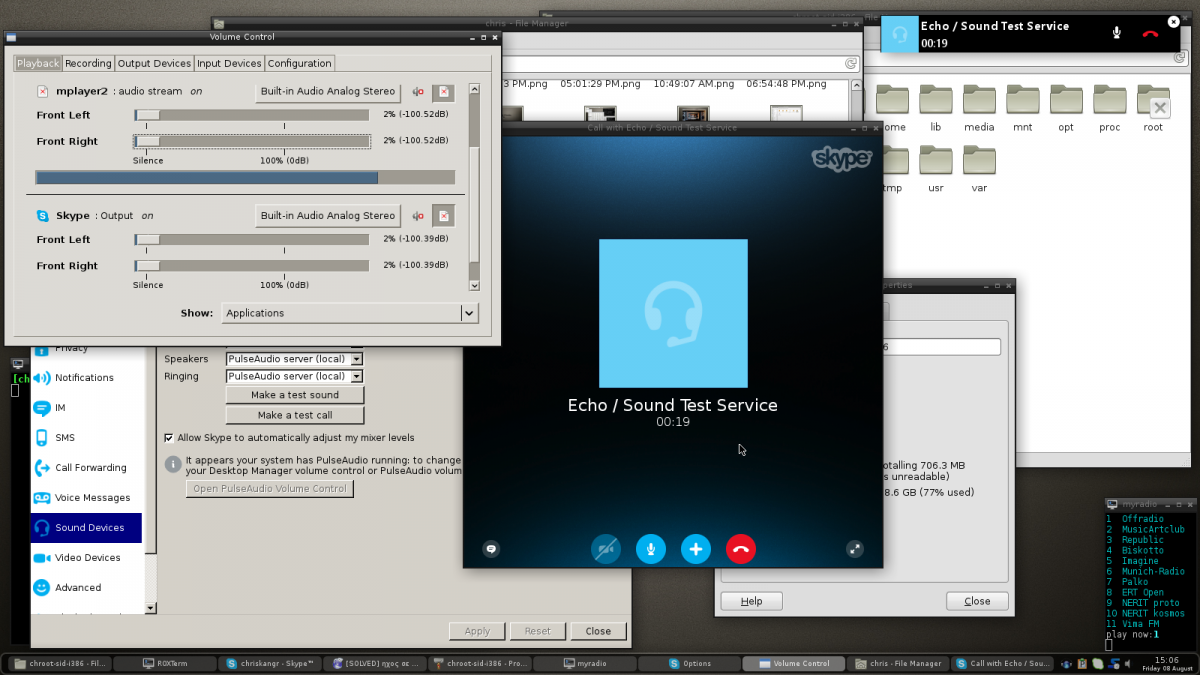Screen dimensions: 1200x675
Task: Toggle Allow Skype to adjust mixer levels
Action: tap(168, 437)
